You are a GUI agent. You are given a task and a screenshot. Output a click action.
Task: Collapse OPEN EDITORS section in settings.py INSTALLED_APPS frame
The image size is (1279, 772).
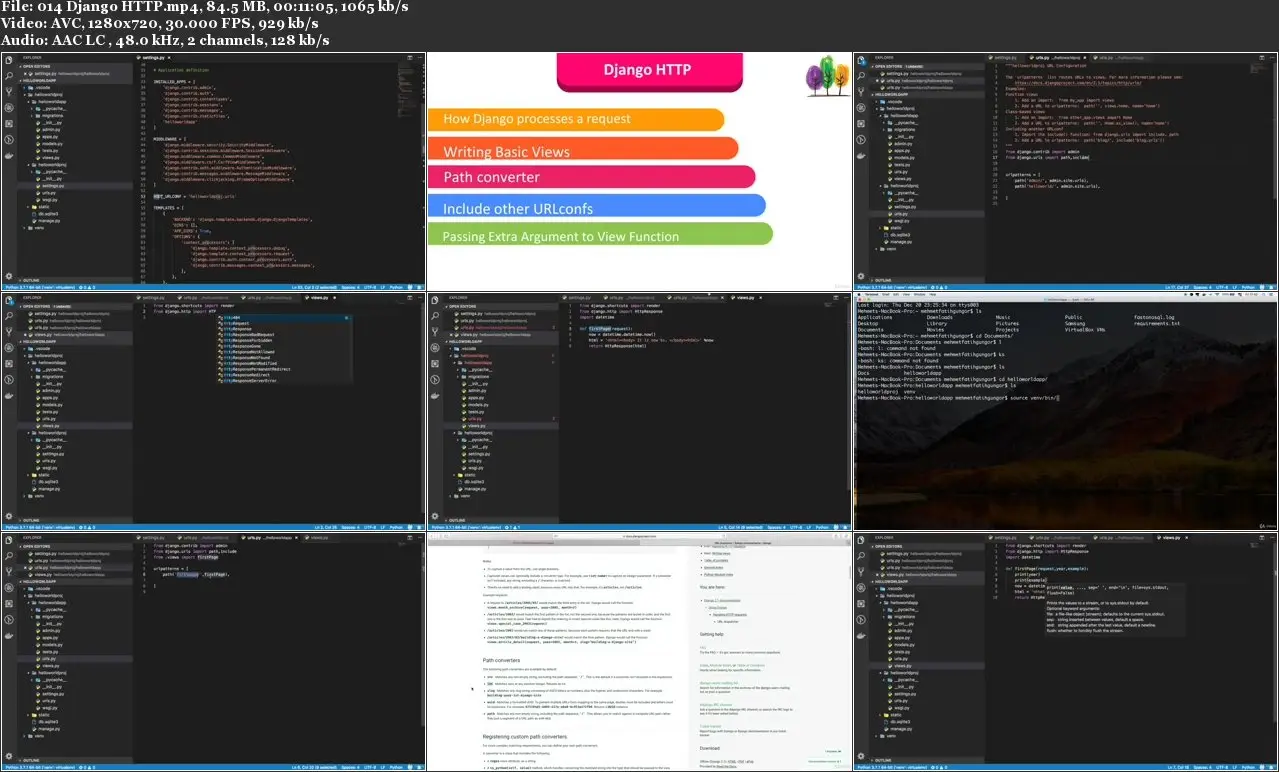tap(37, 66)
